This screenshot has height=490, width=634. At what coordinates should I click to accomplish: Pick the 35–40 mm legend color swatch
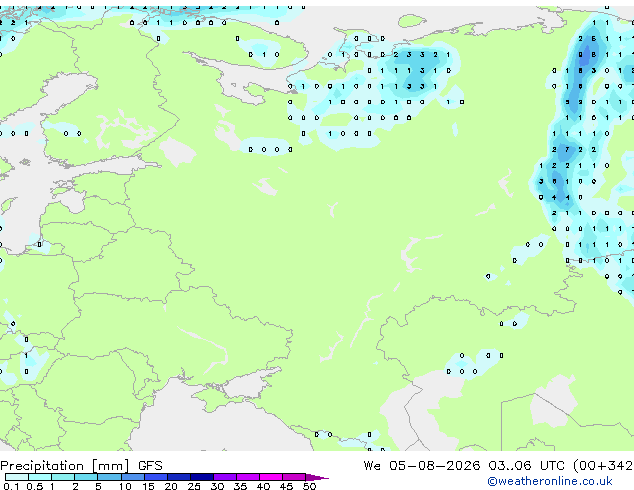click(248, 477)
